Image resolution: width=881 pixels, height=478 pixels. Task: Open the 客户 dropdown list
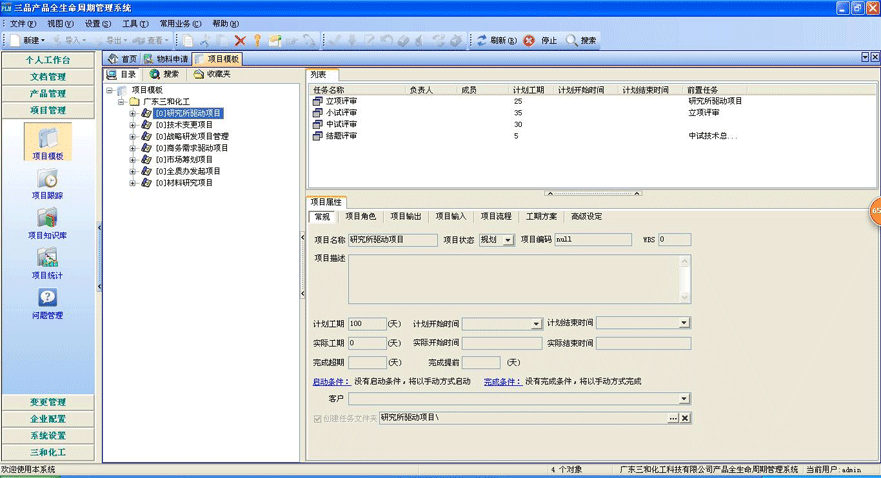click(x=684, y=399)
